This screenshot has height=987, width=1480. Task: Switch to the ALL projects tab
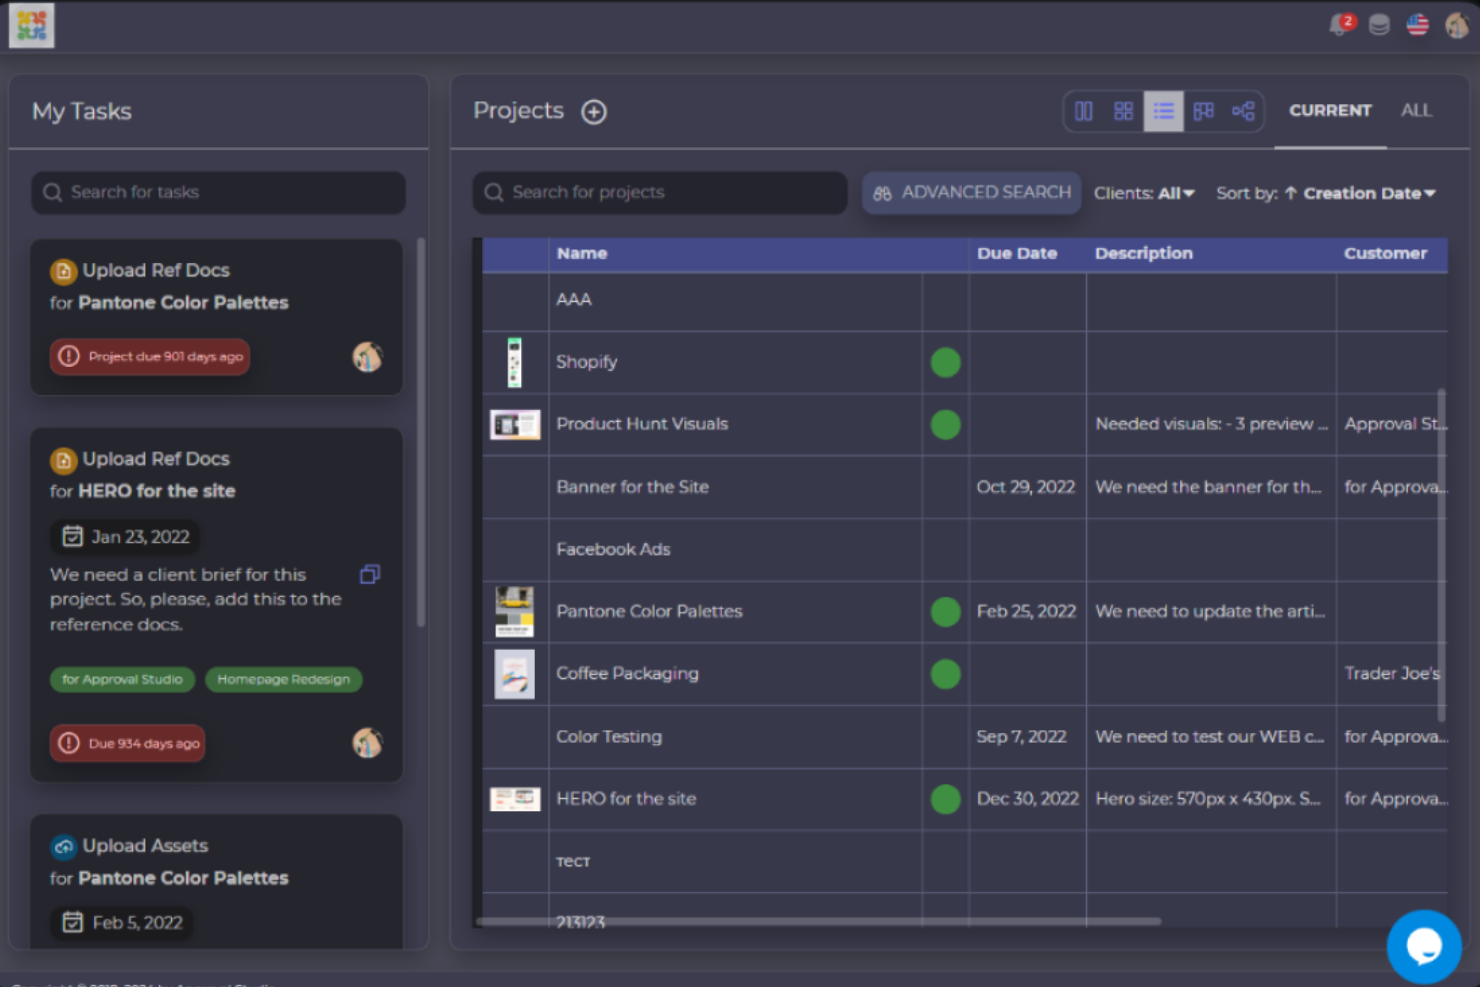[1416, 111]
